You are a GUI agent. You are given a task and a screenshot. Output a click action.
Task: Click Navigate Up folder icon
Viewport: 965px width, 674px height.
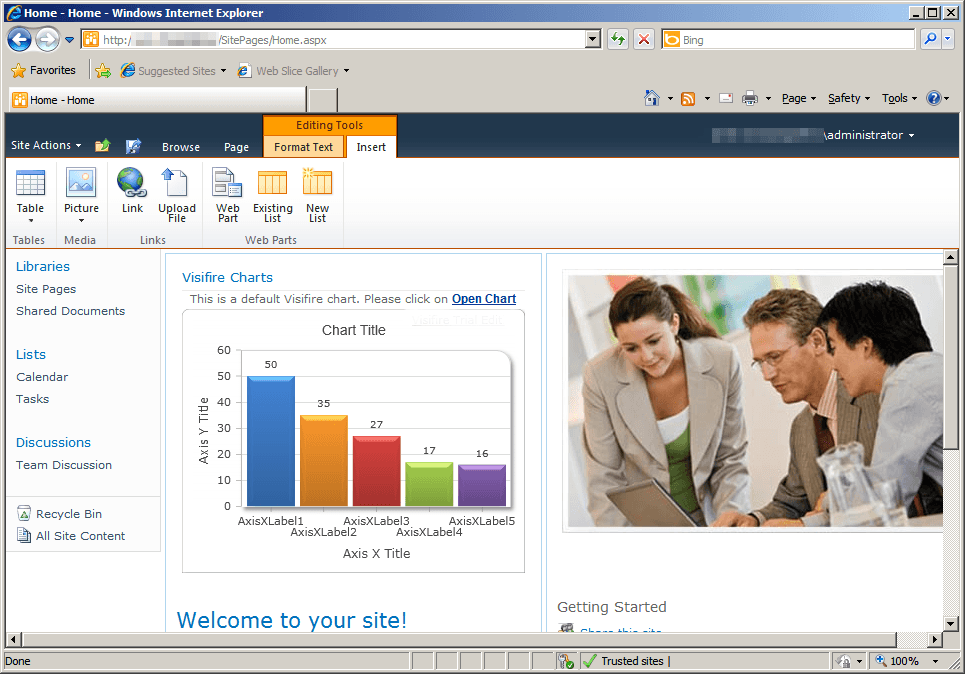click(x=102, y=146)
